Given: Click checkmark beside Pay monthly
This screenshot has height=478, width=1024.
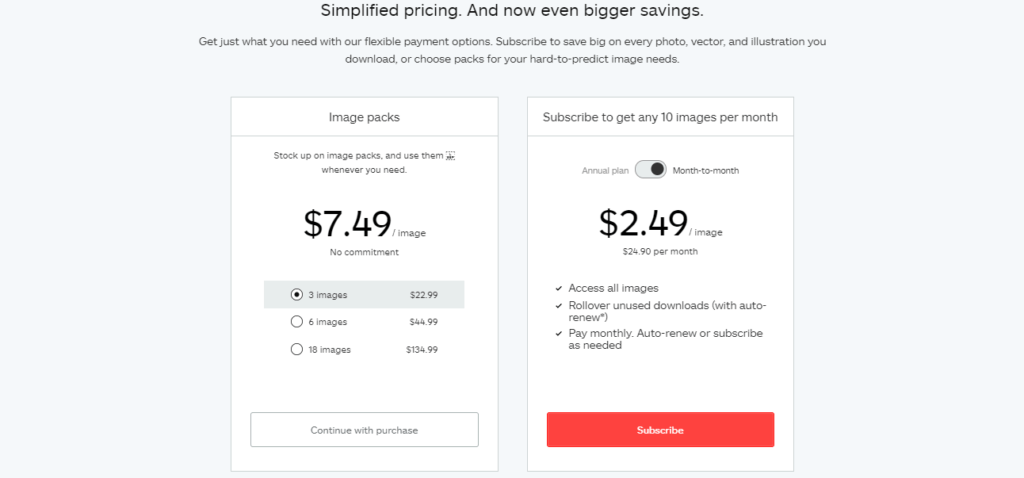Looking at the screenshot, I should (x=558, y=333).
